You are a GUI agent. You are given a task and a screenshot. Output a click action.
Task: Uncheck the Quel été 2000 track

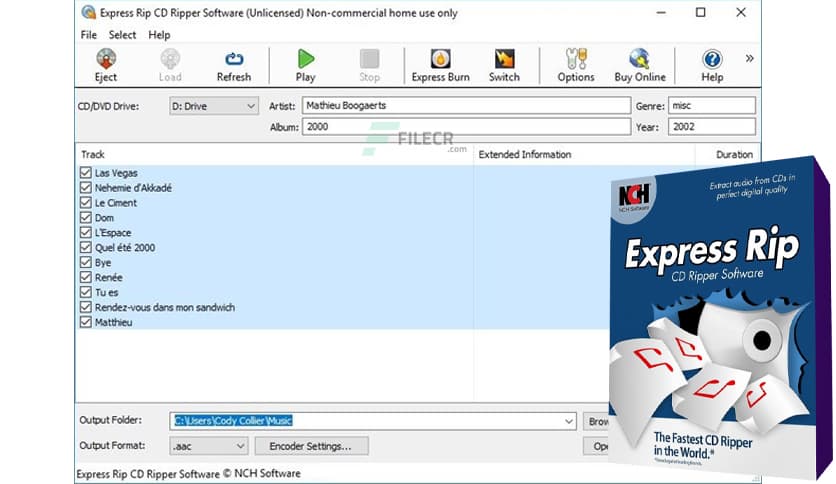point(85,247)
